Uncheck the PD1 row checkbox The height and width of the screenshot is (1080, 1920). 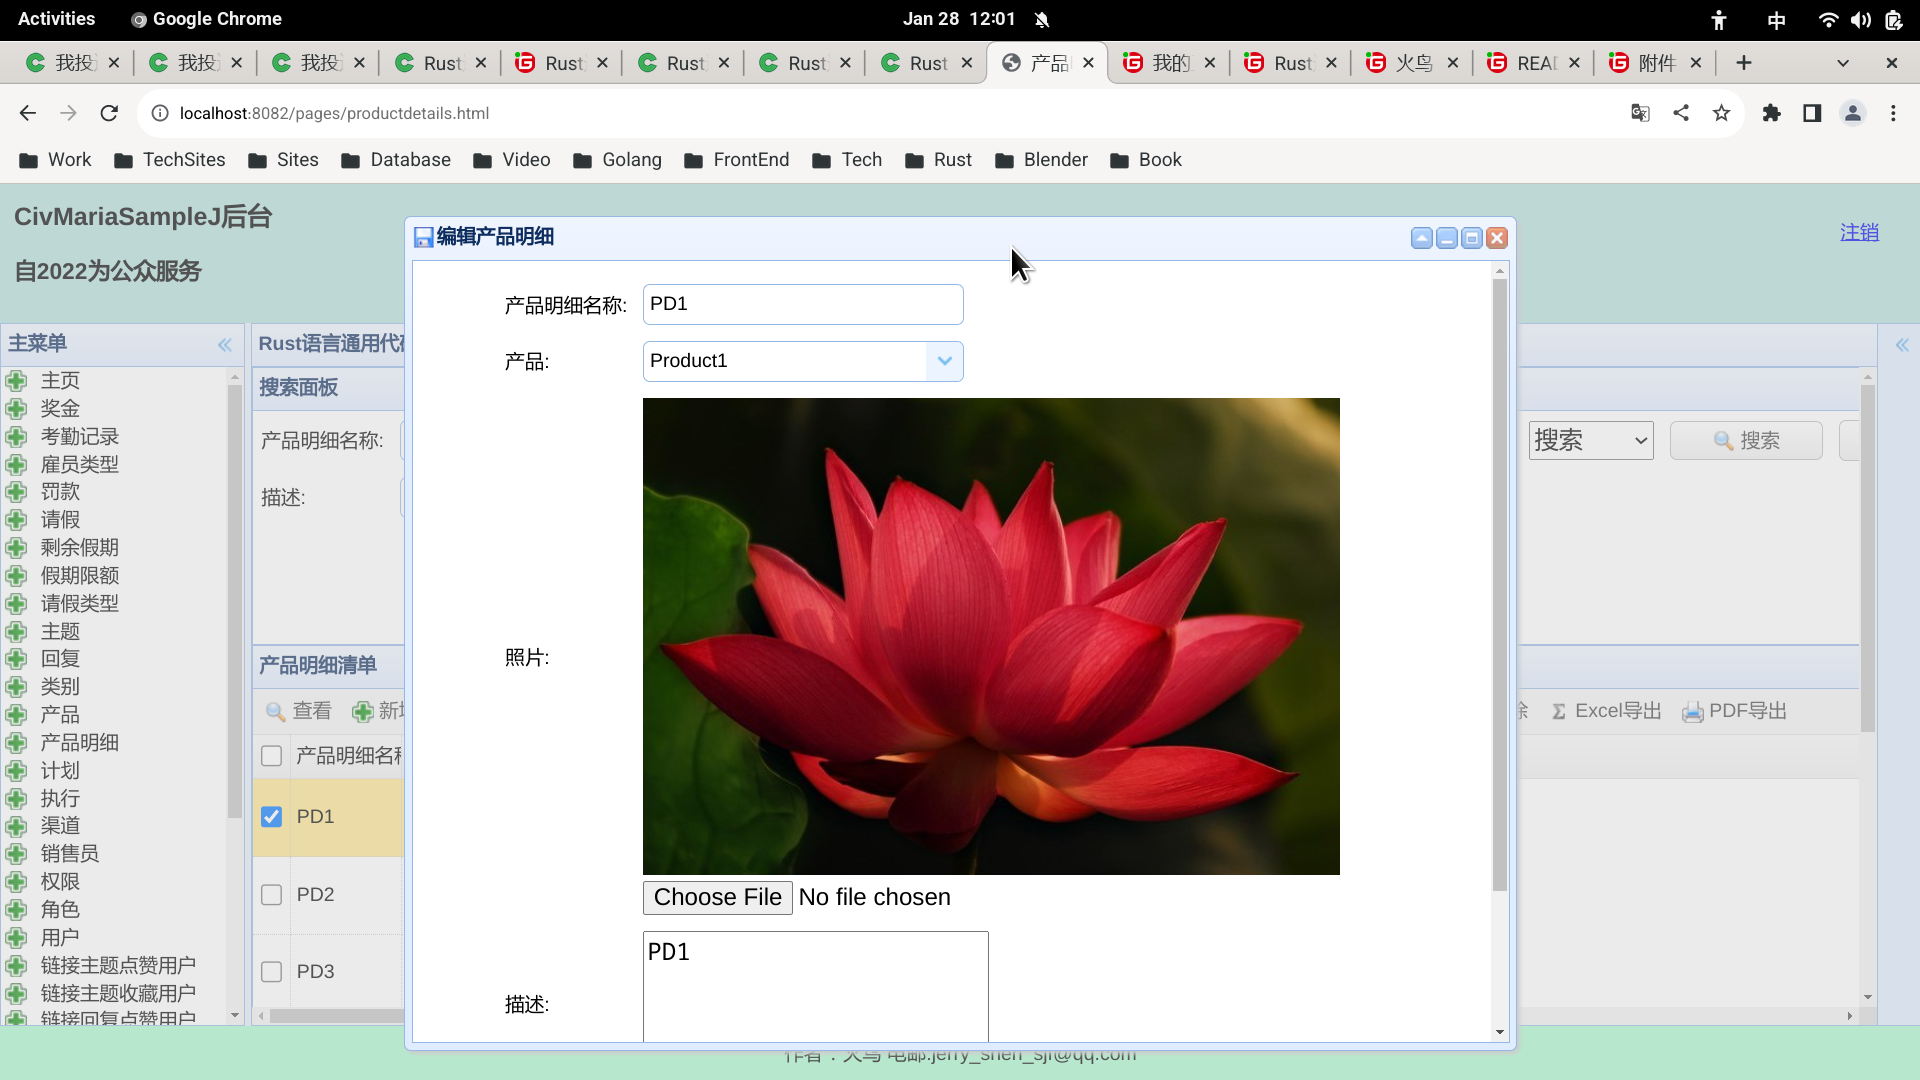(x=271, y=817)
